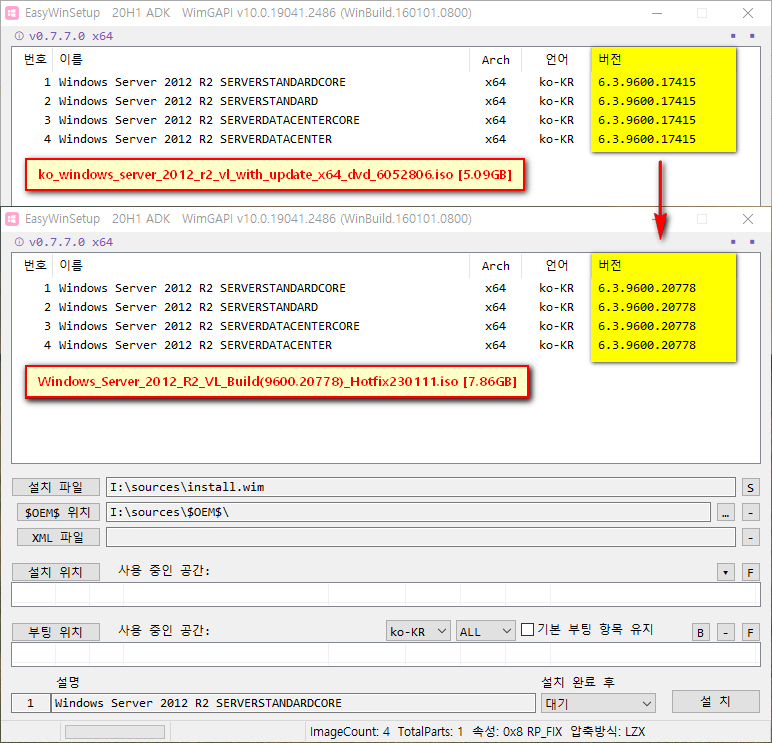Image resolution: width=772 pixels, height=743 pixels.
Task: Click ImageCount: 4 in status bar
Action: point(350,732)
